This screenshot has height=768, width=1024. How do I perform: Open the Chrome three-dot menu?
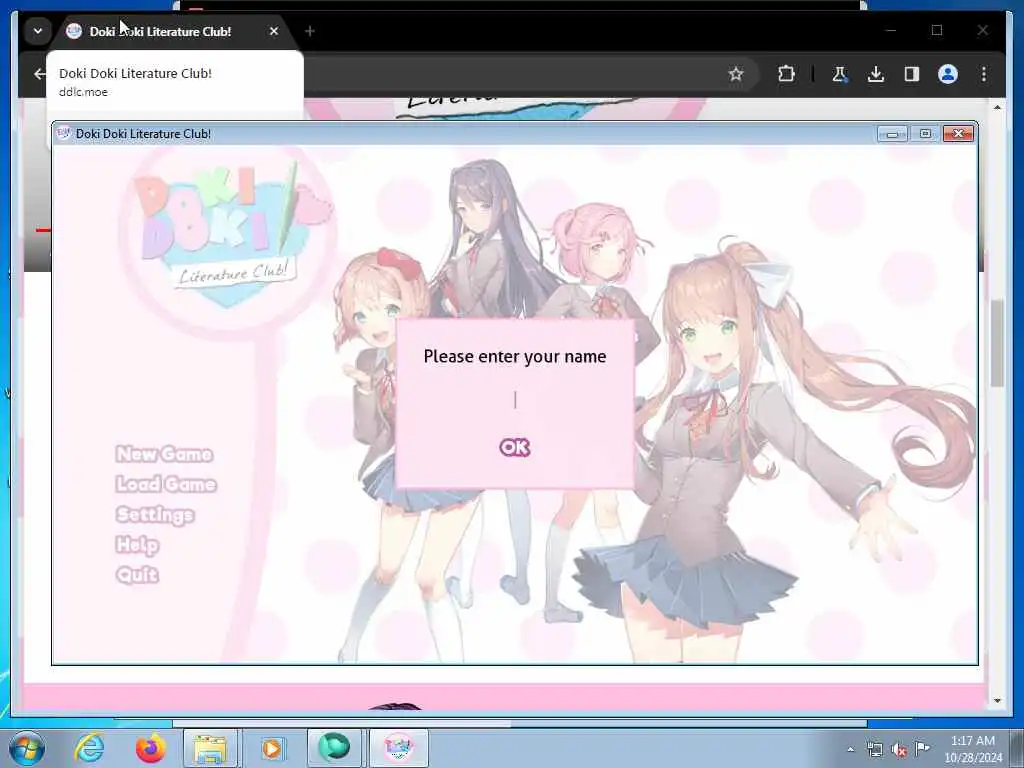click(x=984, y=74)
